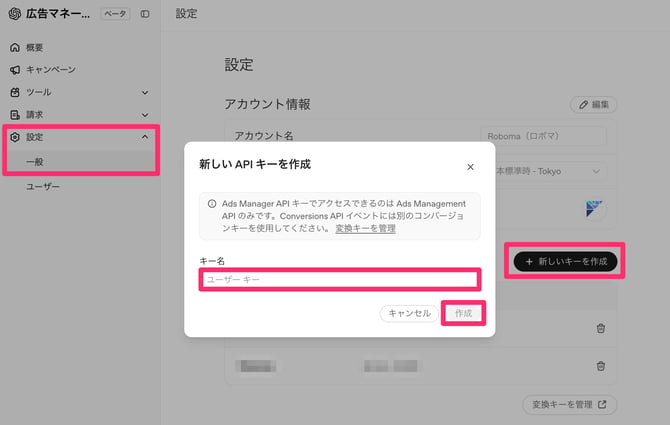Click the OpenAI logo icon
The height and width of the screenshot is (425, 670).
coord(15,14)
